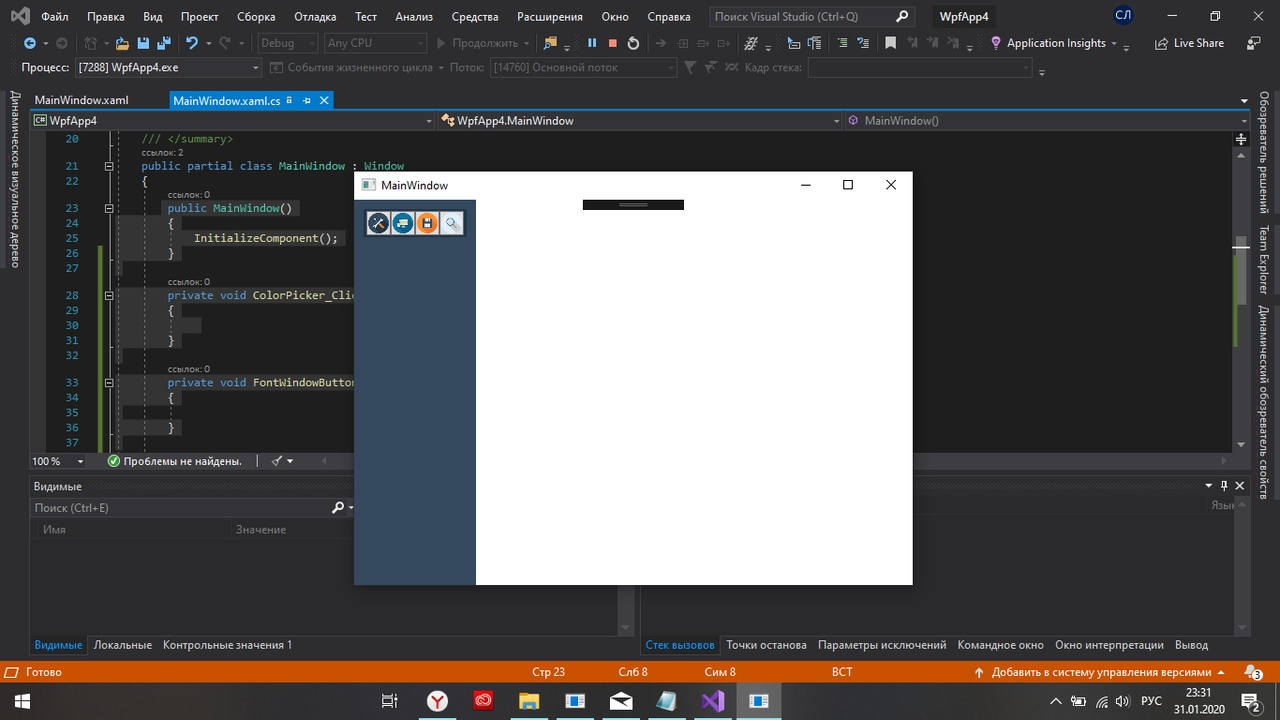This screenshot has height=720, width=1280.
Task: Stop debugging with the red square
Action: (x=613, y=43)
